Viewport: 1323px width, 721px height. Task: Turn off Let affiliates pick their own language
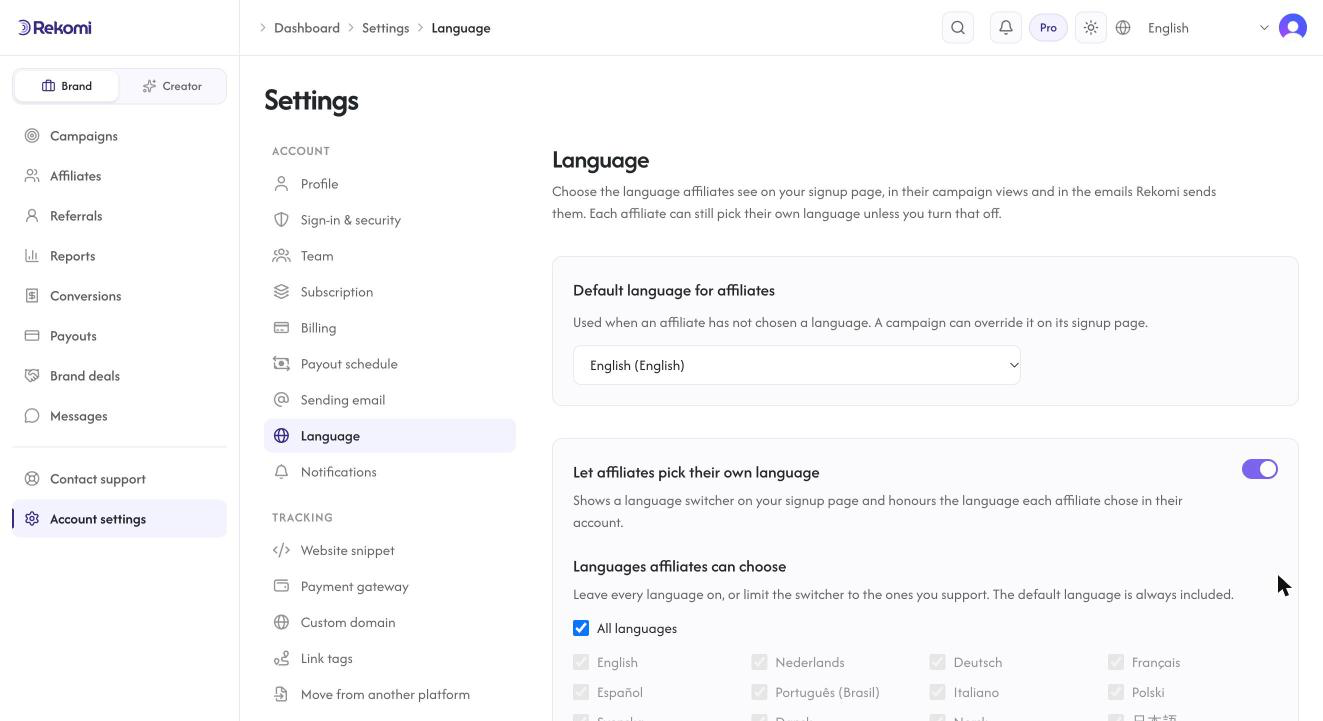point(1260,469)
